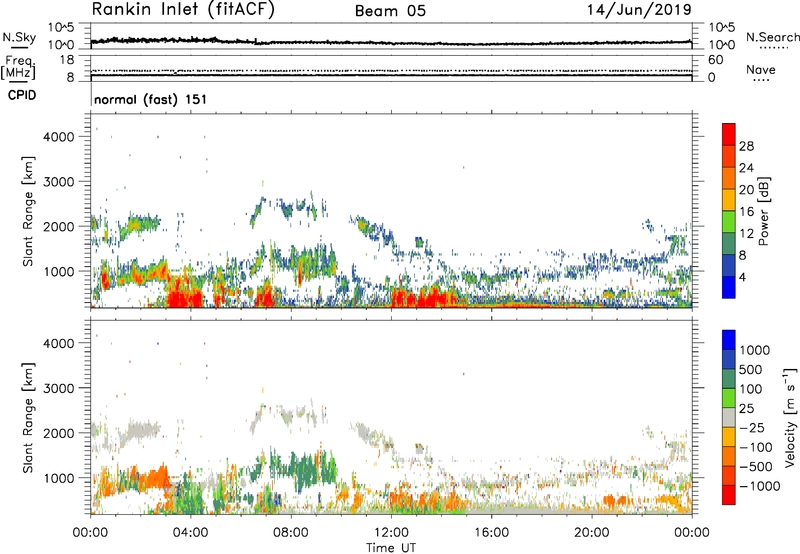Click the 'Rankin Inlet (fitACF)' title
Image resolution: width=800 pixels, height=554 pixels.
(x=182, y=10)
